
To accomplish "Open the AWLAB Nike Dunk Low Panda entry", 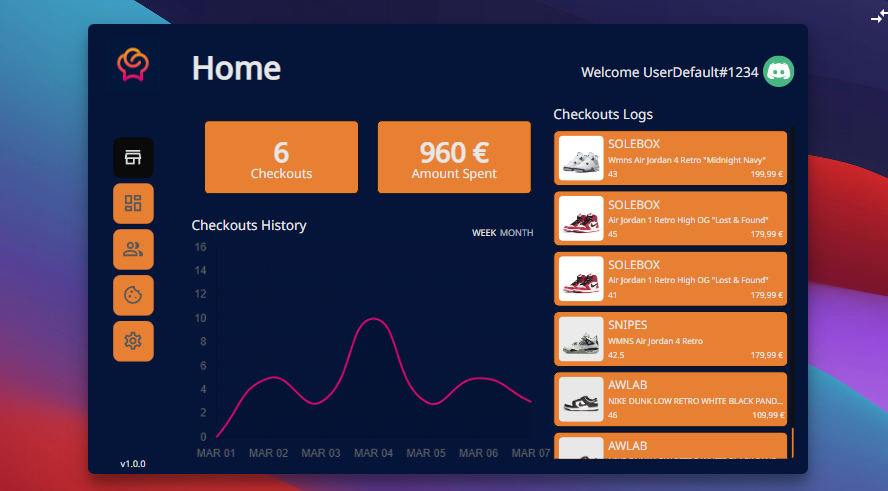I will pyautogui.click(x=671, y=399).
